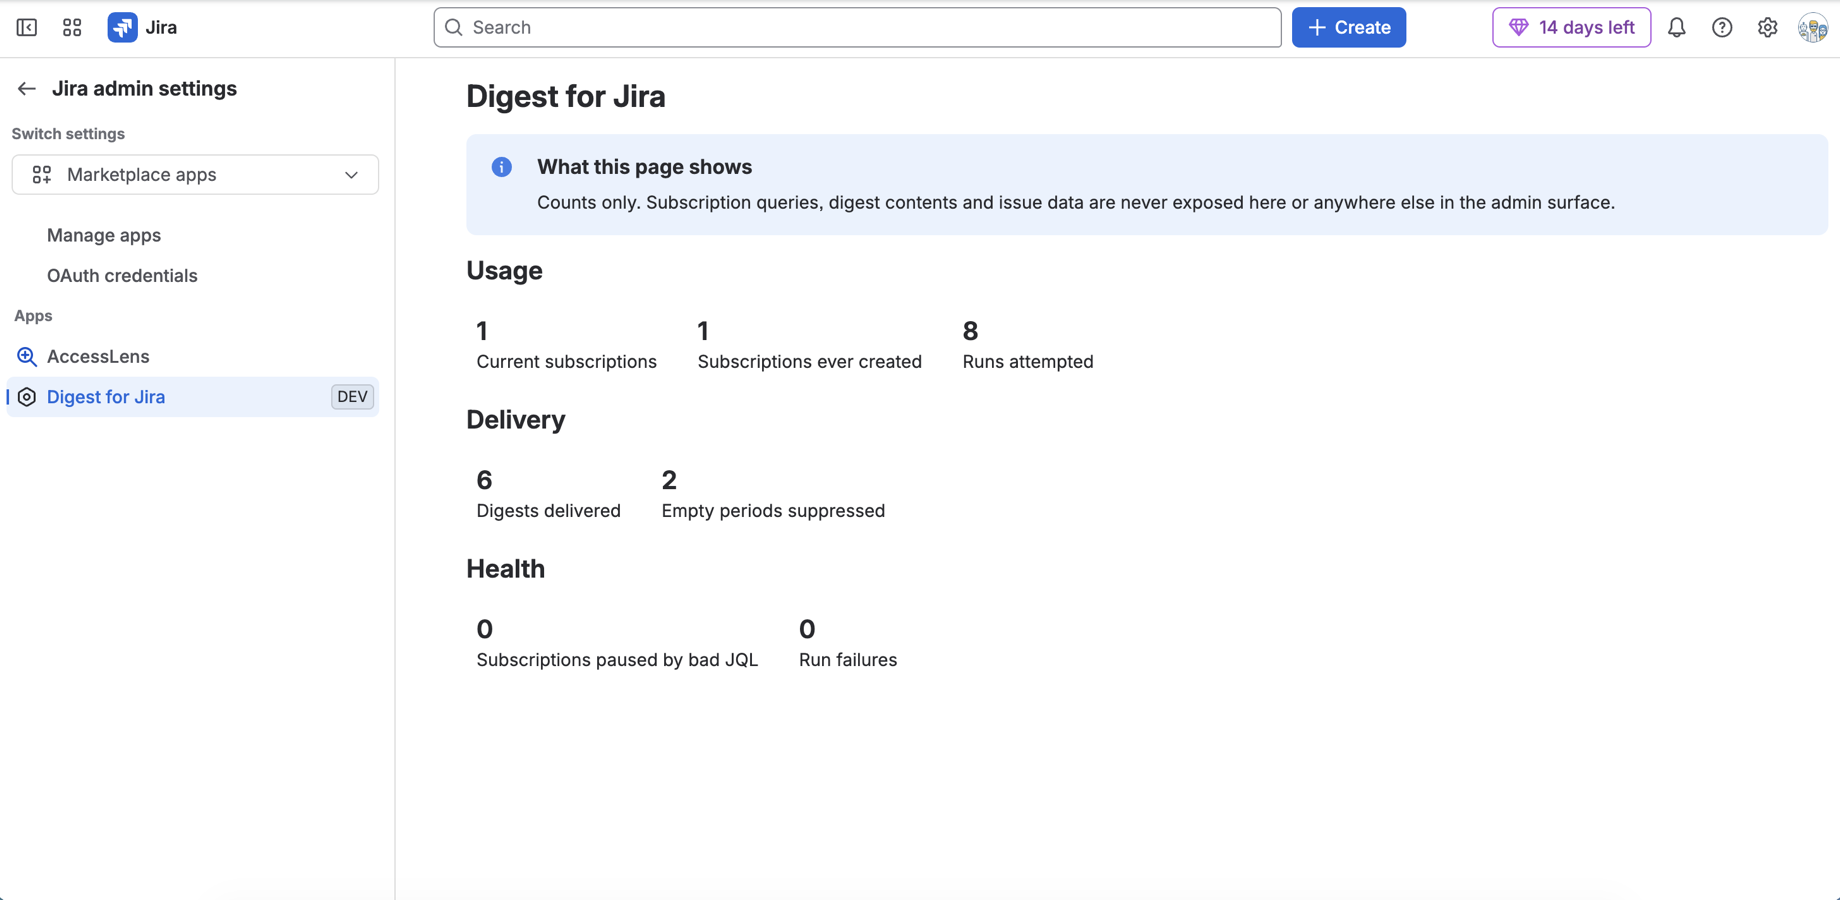Click the Jira logo icon
The width and height of the screenshot is (1840, 900).
tap(122, 27)
